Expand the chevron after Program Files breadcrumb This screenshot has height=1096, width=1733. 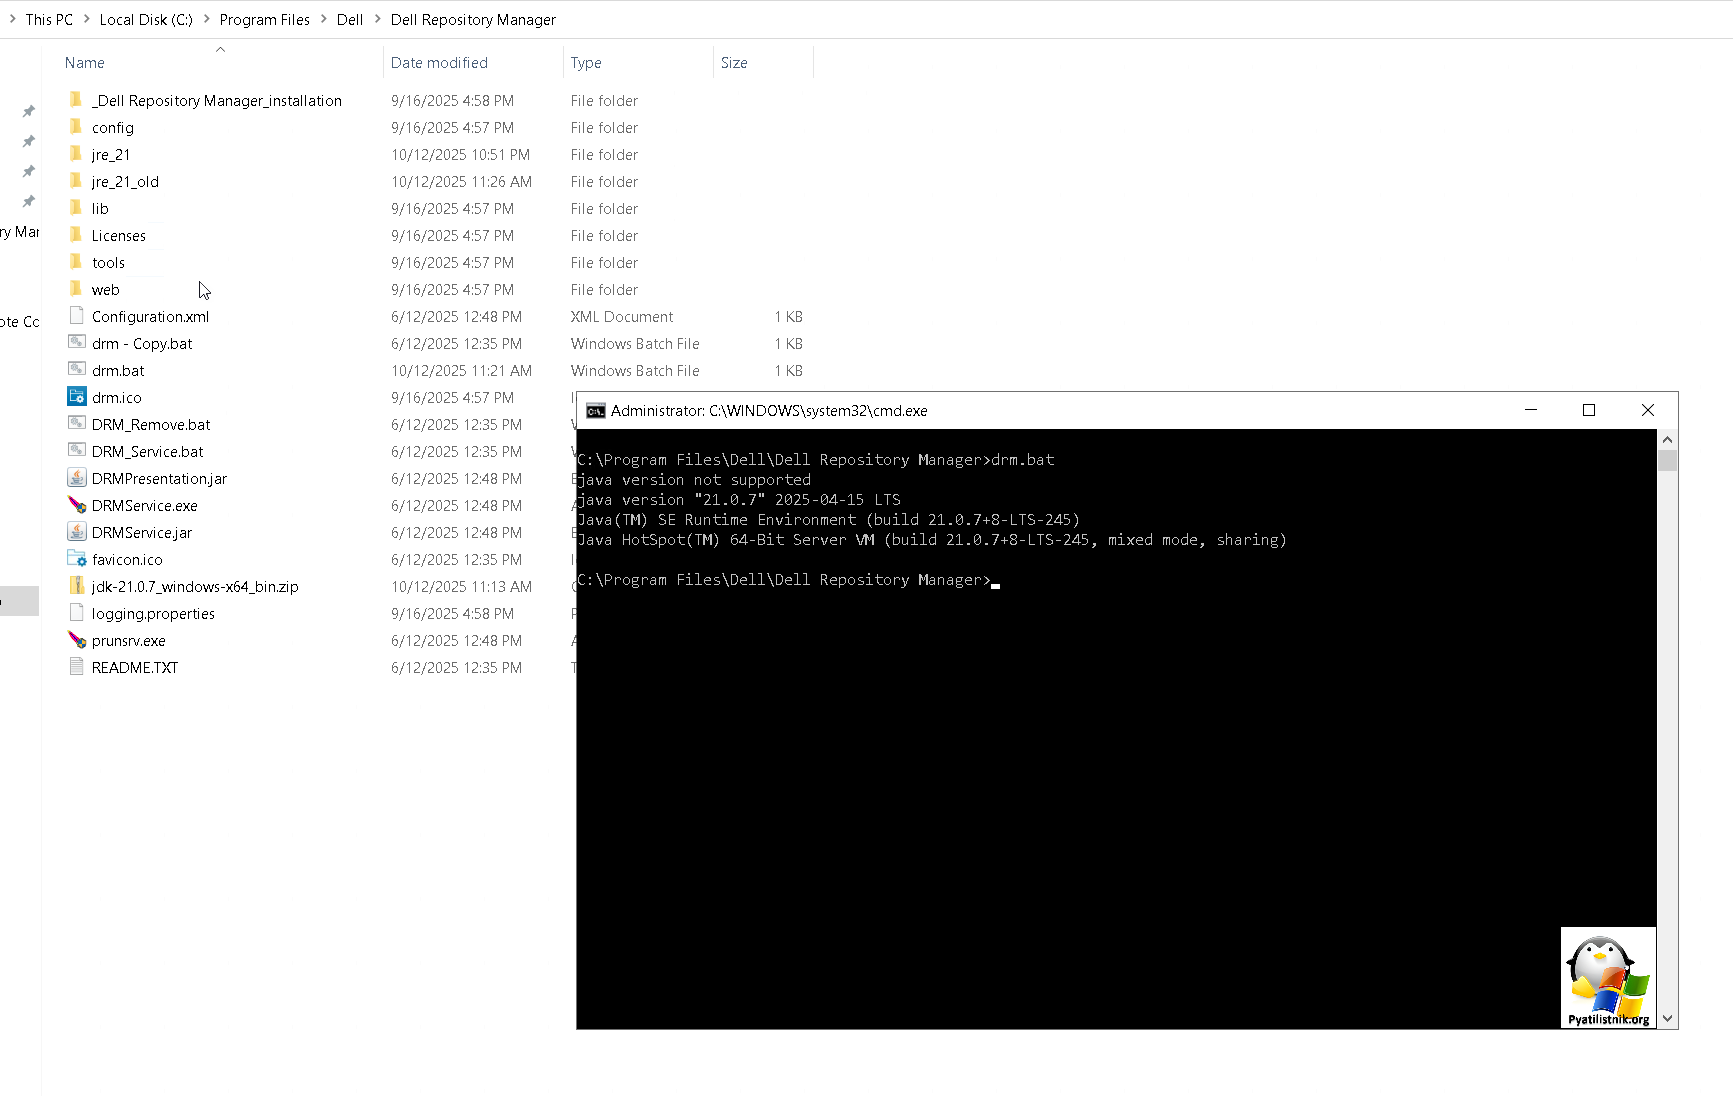pos(324,19)
